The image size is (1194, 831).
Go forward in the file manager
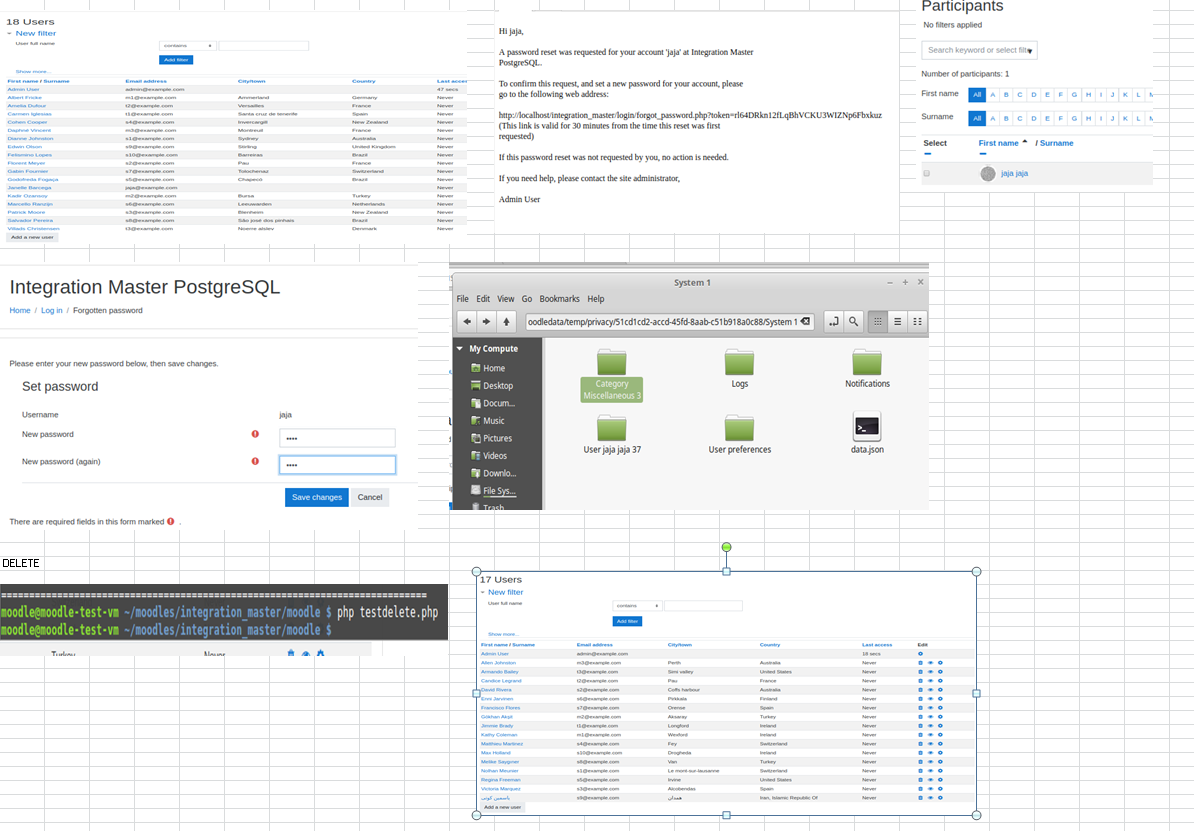tap(487, 321)
